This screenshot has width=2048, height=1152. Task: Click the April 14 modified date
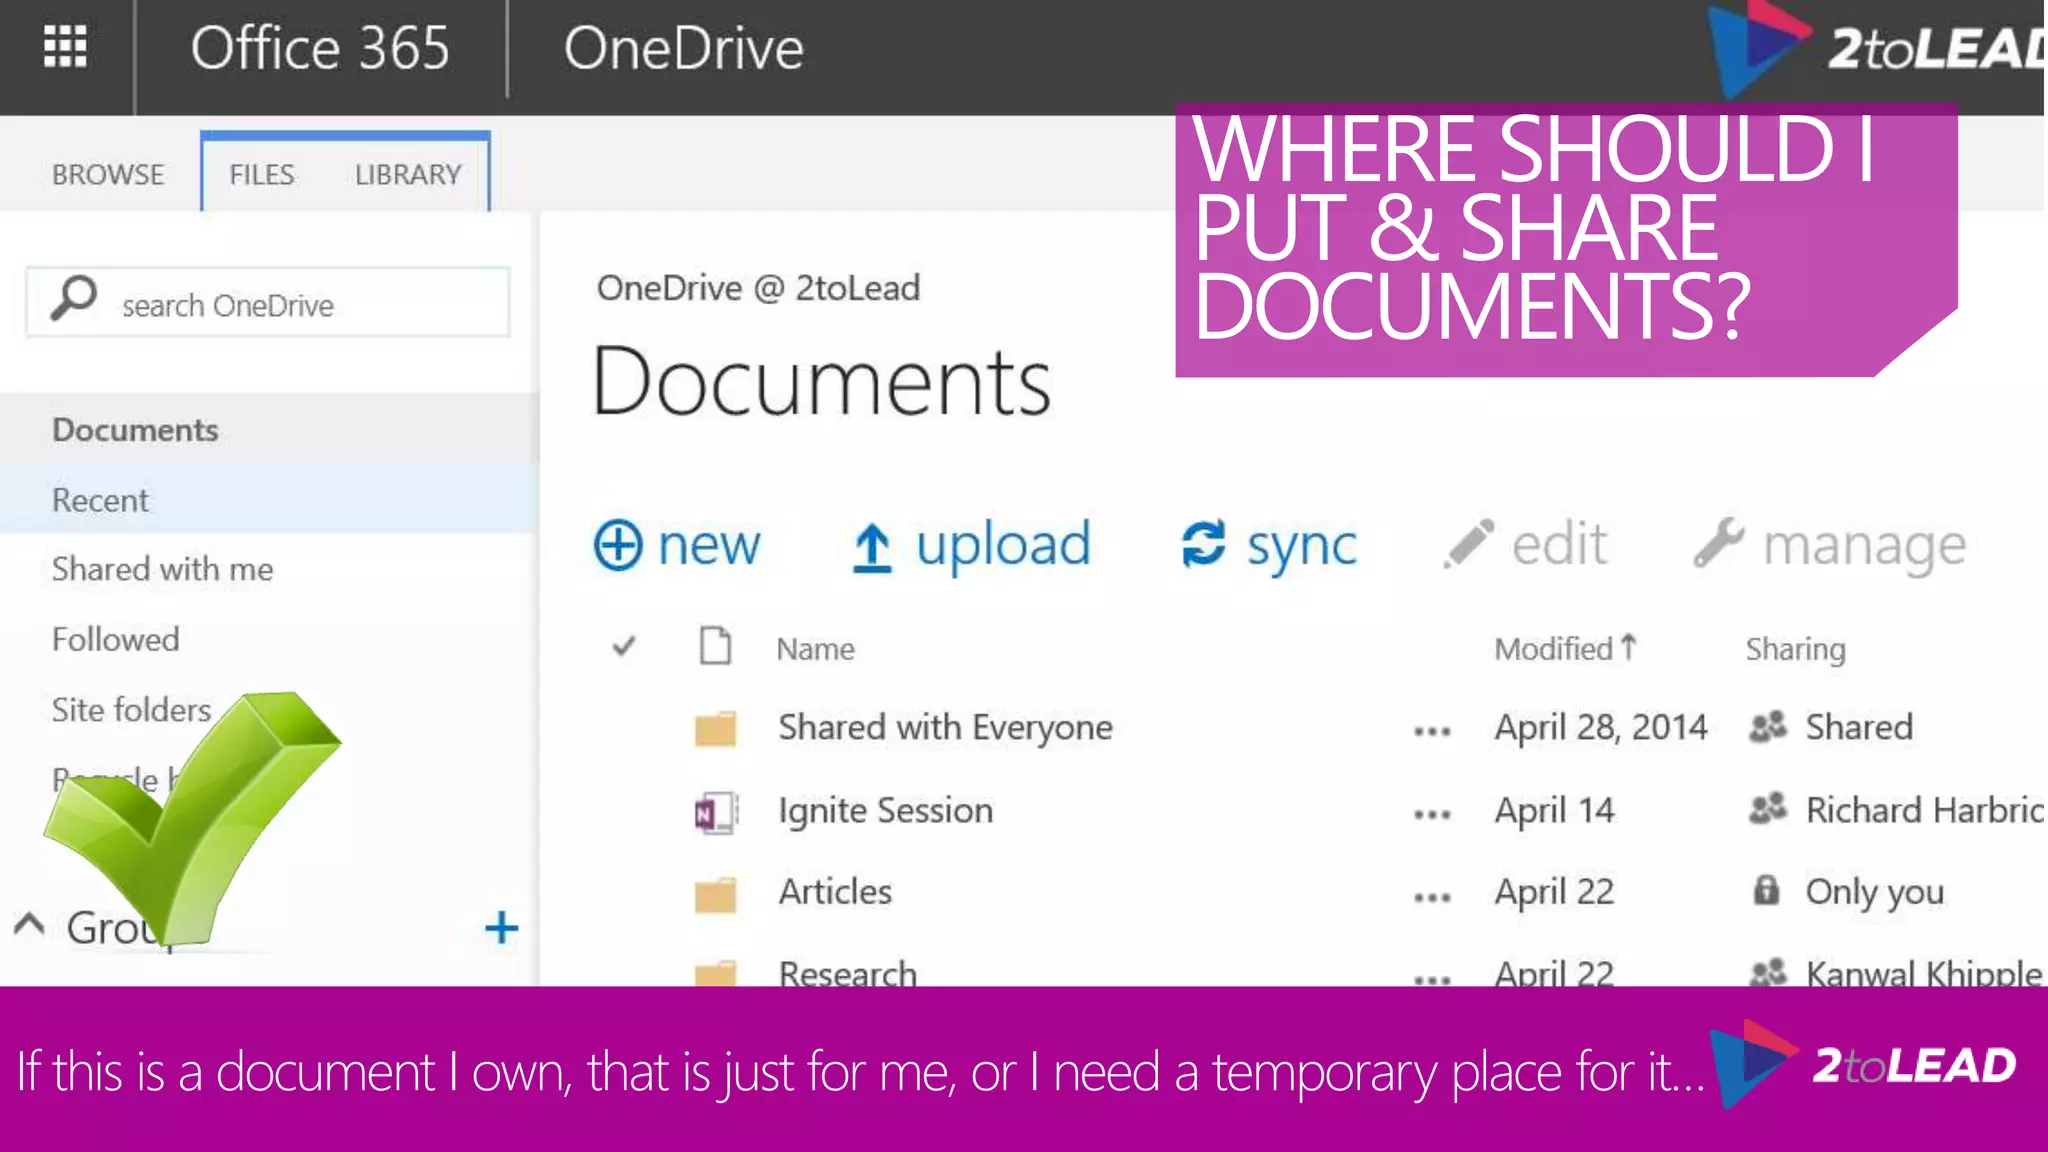coord(1554,810)
